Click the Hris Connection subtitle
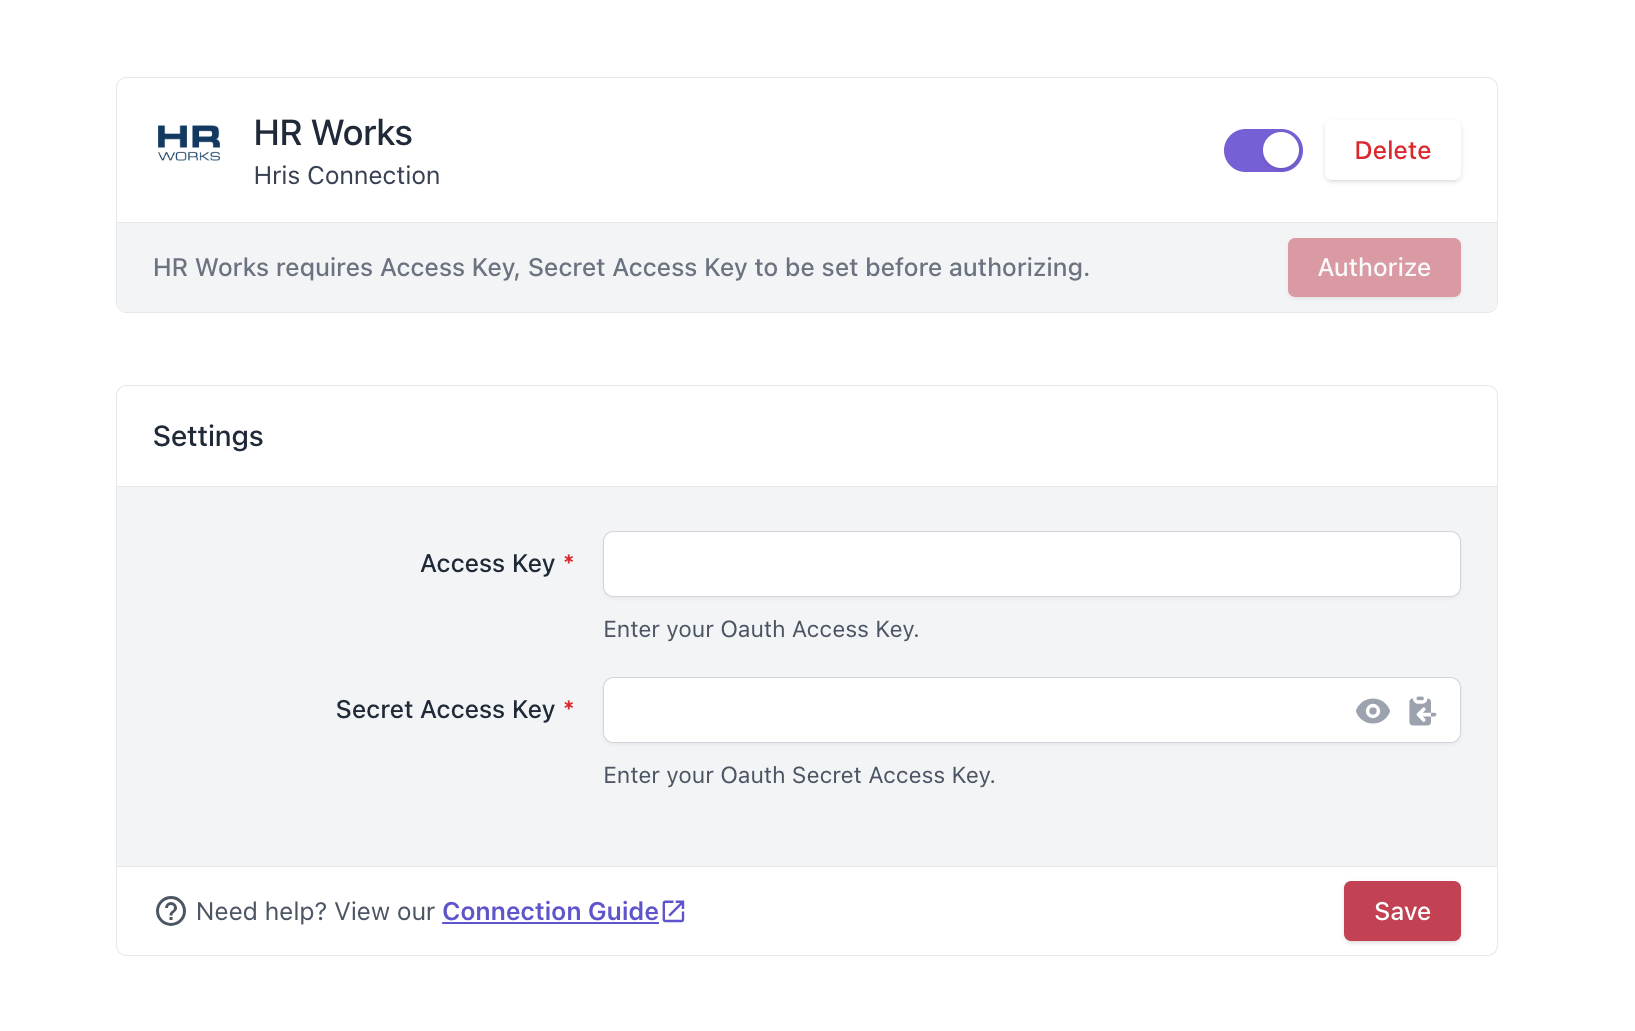The width and height of the screenshot is (1635, 1031). [x=347, y=175]
